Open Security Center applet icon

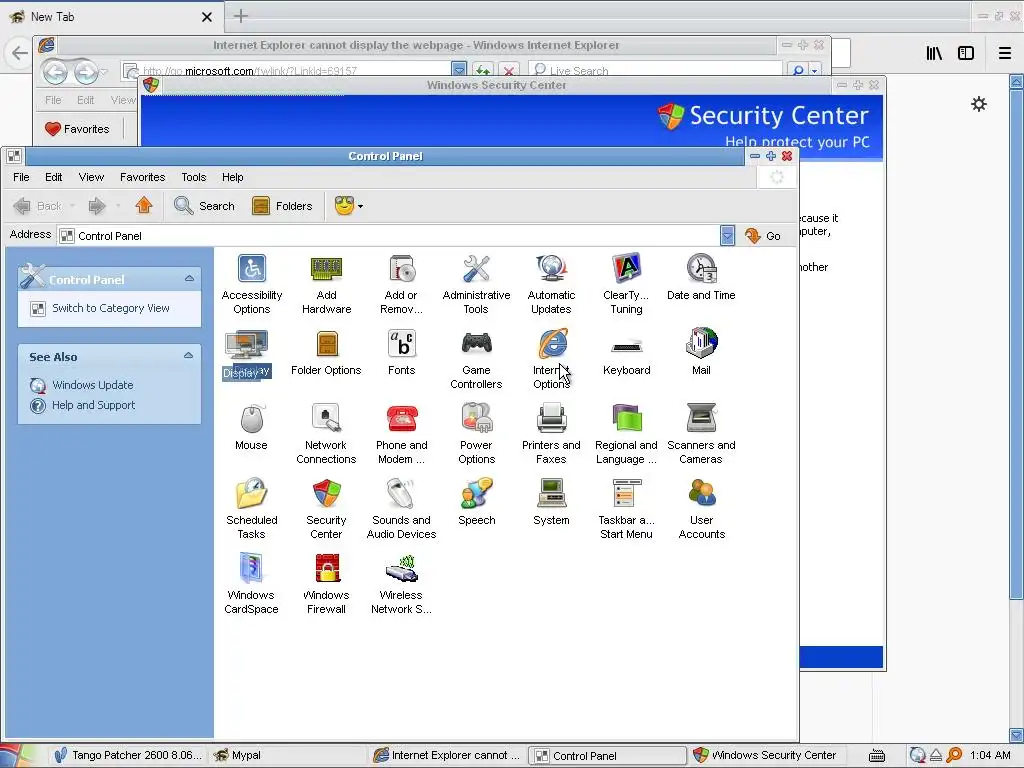tap(326, 509)
